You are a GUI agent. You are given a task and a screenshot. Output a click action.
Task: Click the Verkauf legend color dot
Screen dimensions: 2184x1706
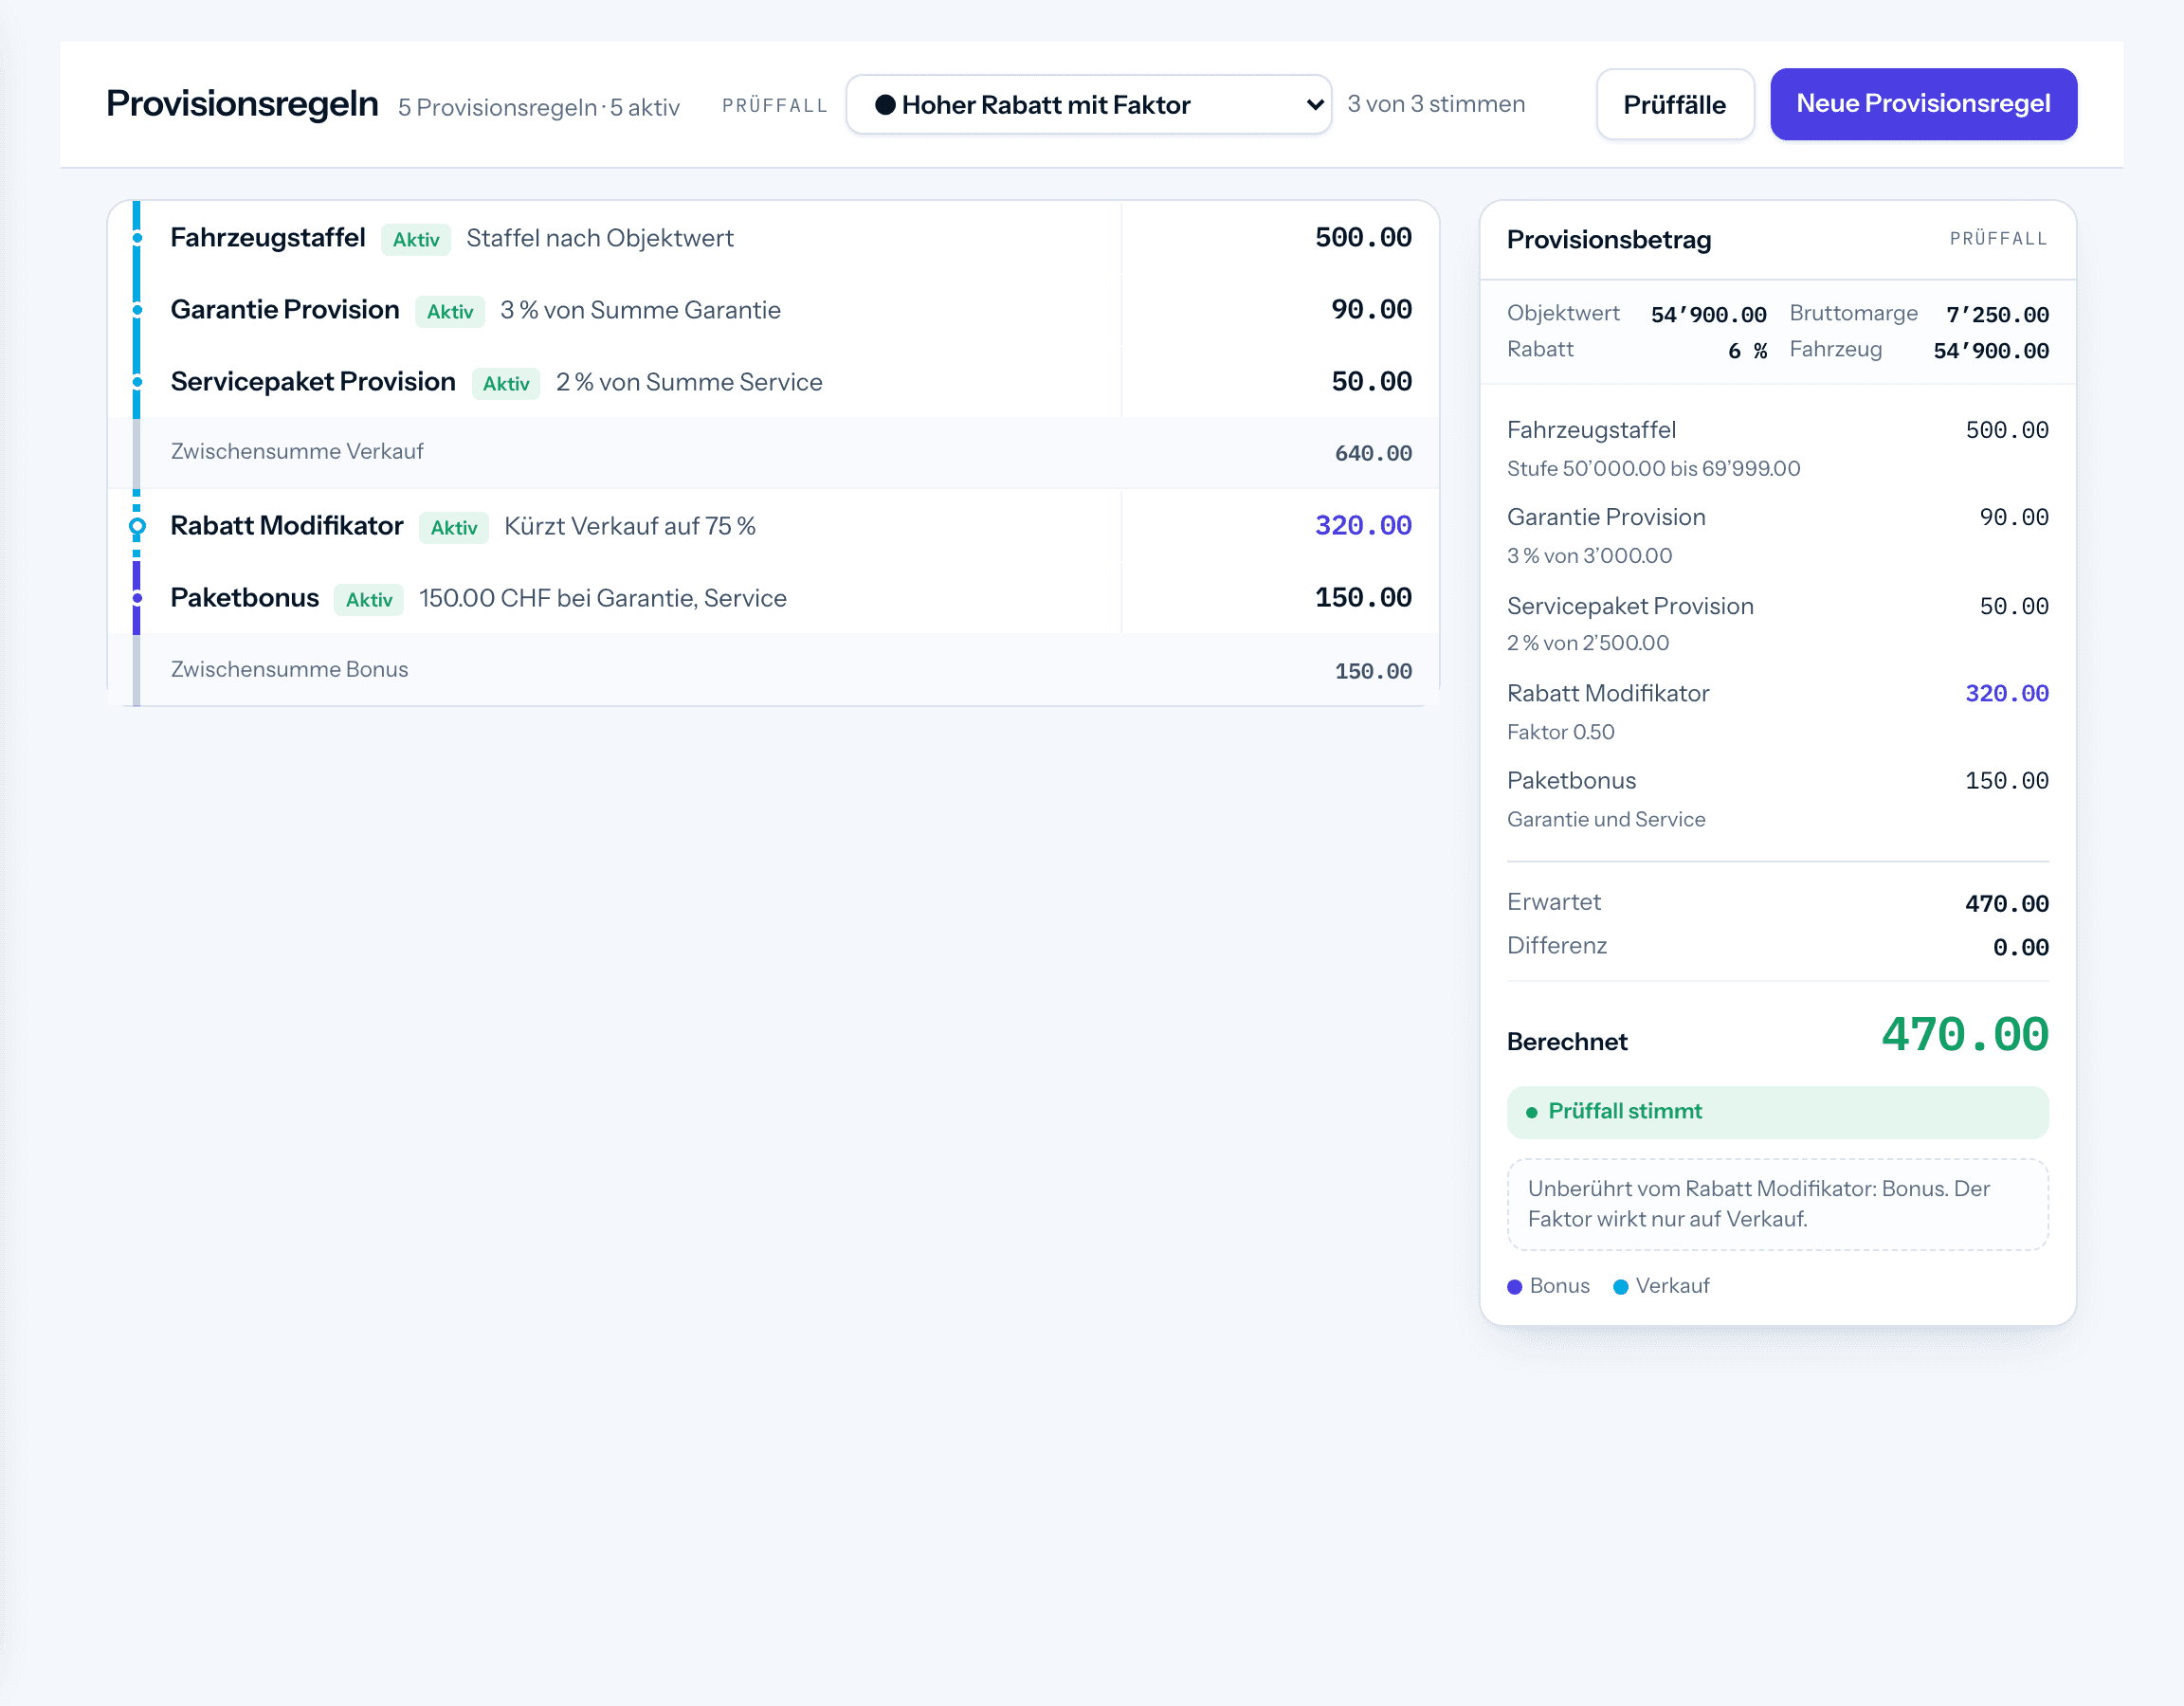pos(1621,1287)
